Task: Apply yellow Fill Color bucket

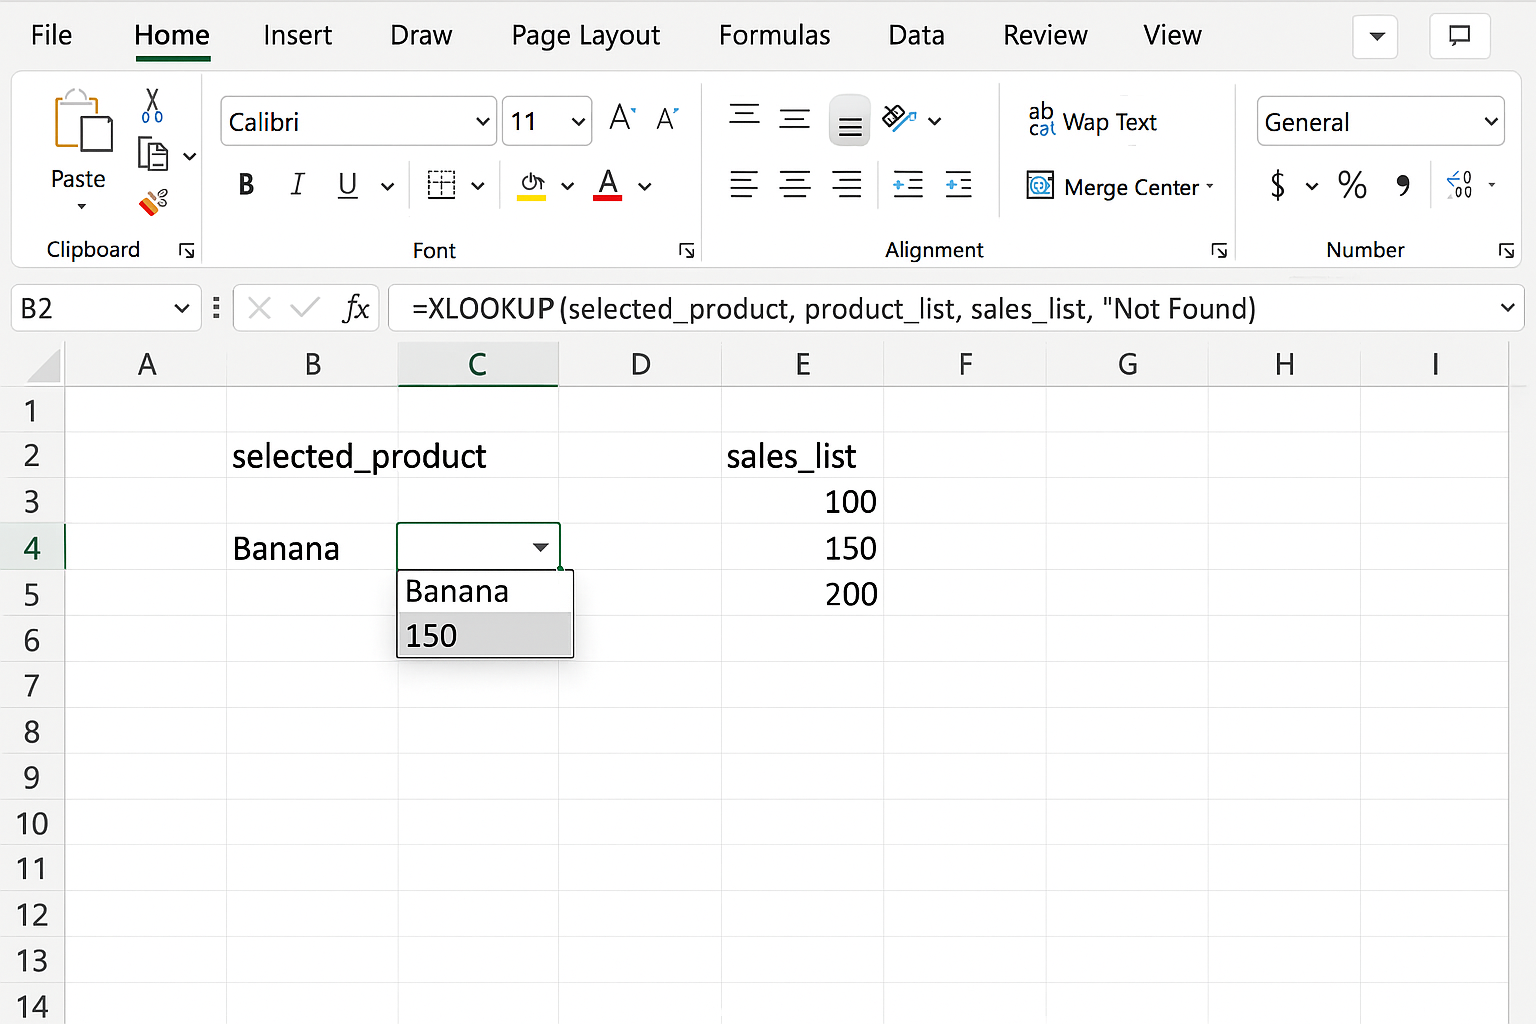Action: pyautogui.click(x=532, y=186)
